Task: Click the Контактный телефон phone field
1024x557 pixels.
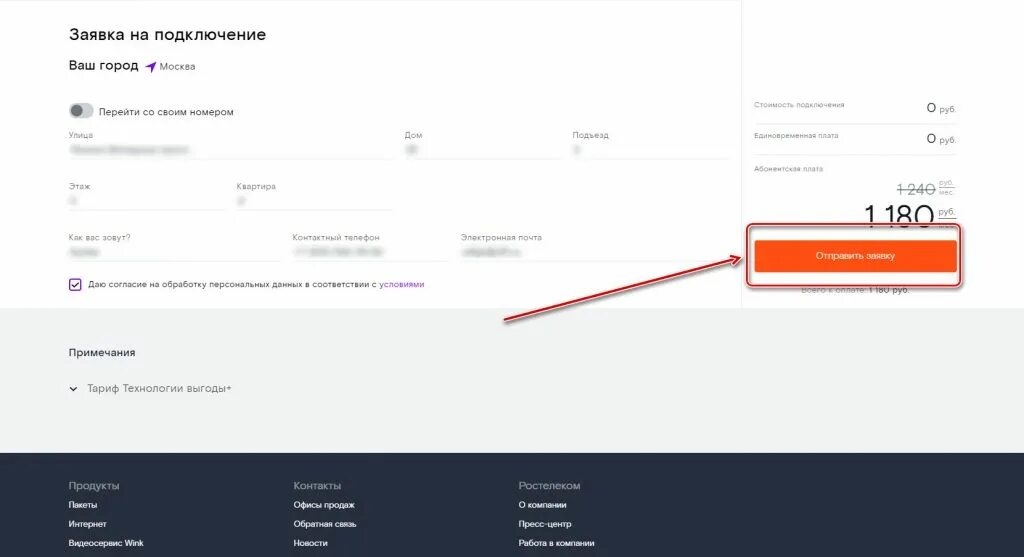Action: click(x=370, y=252)
